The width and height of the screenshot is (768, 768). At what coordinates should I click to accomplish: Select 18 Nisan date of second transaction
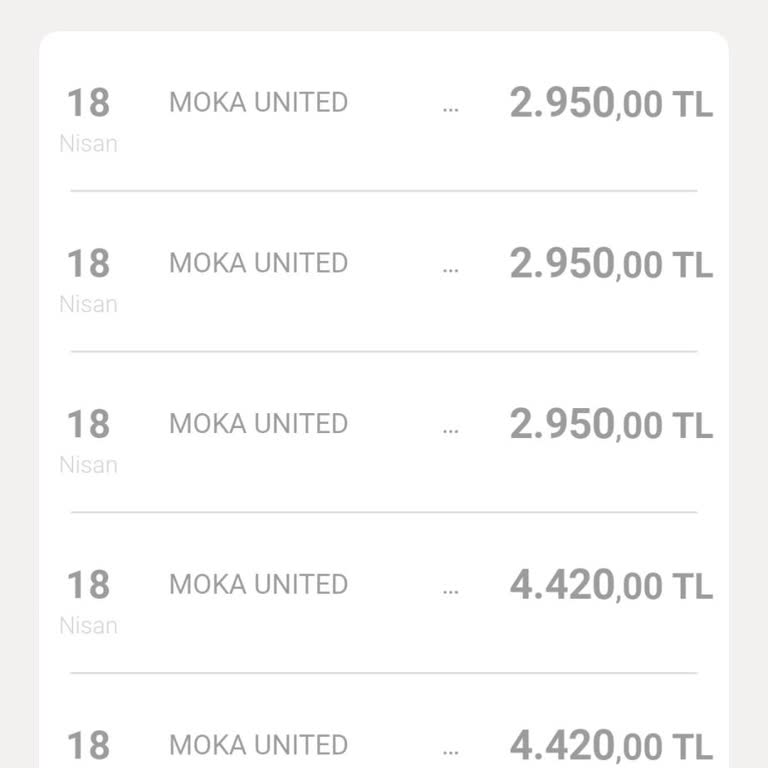click(88, 280)
